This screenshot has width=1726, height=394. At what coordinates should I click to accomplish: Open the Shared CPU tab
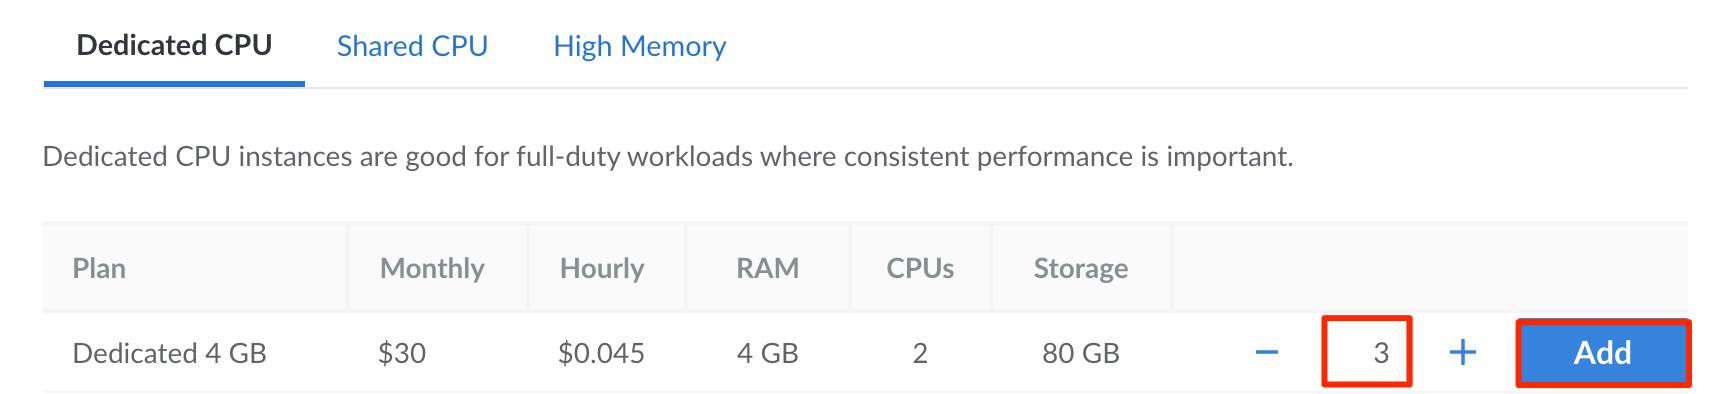(x=412, y=46)
